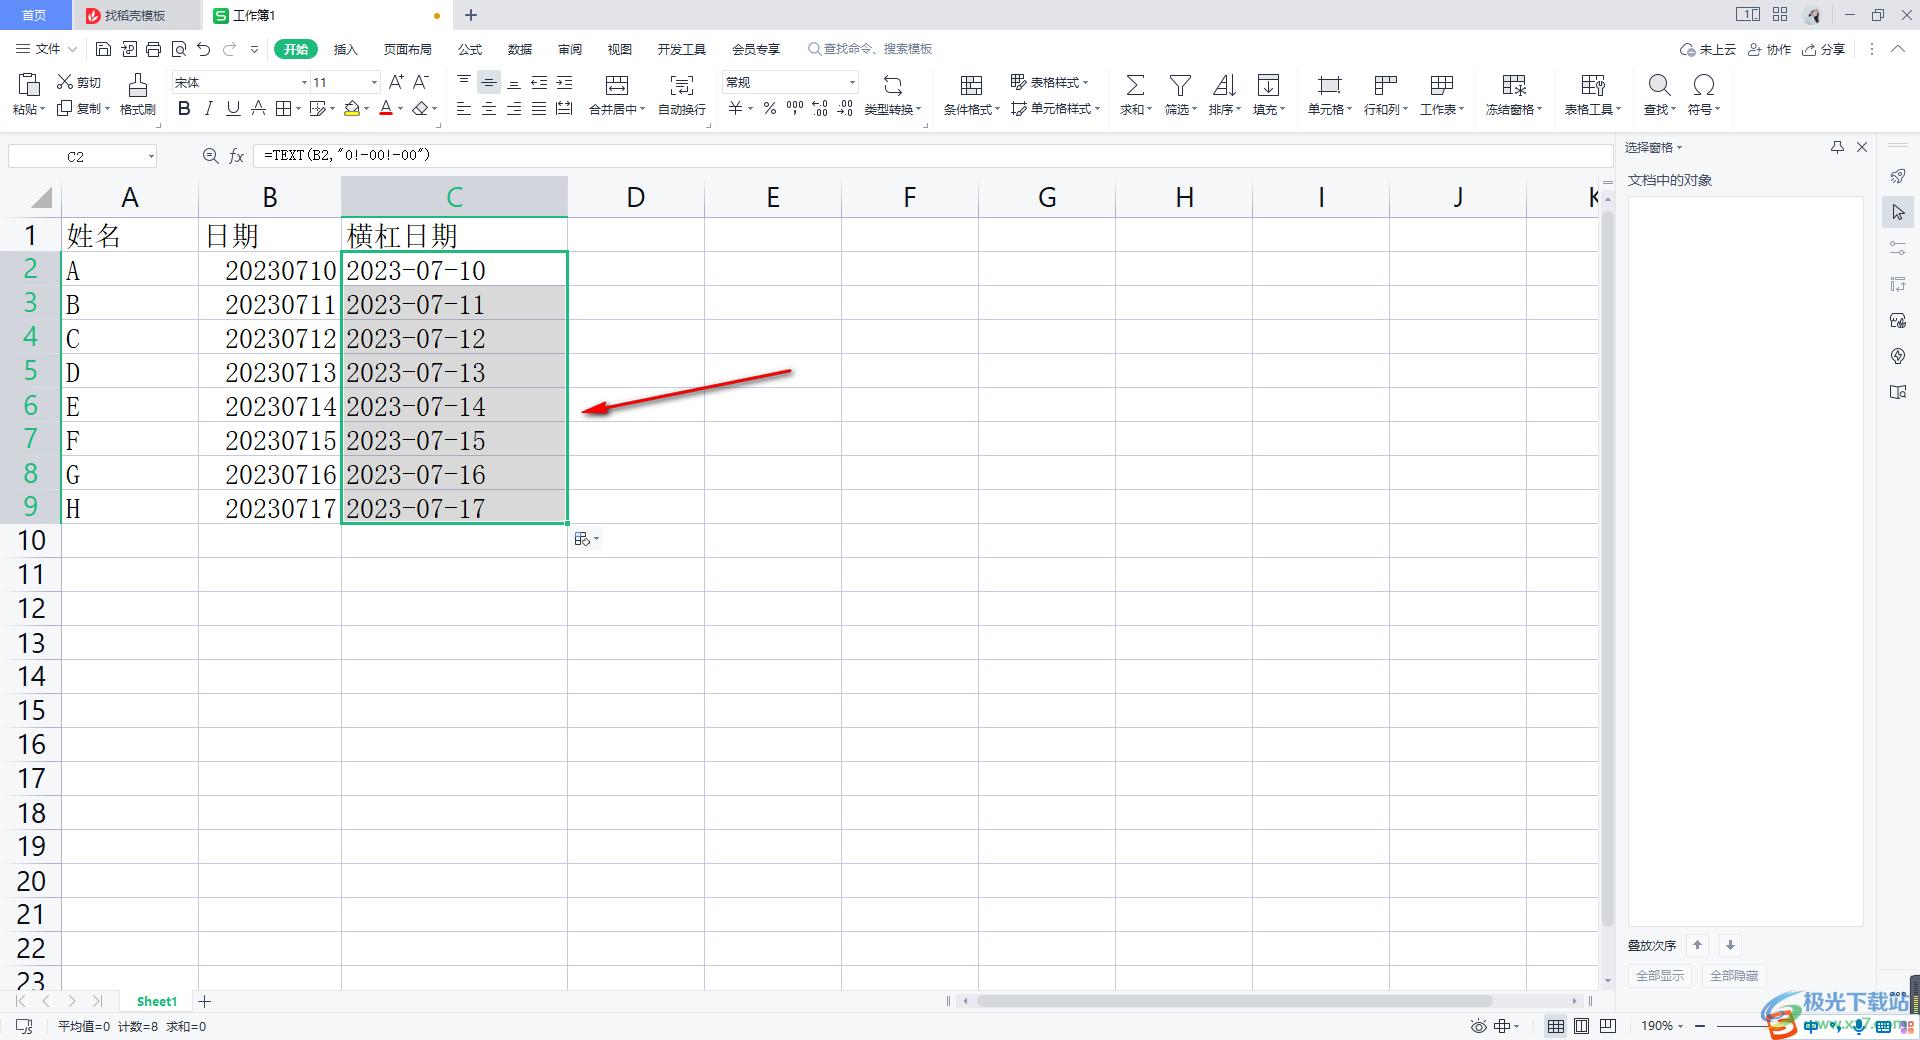1920x1040 pixels.
Task: Click Wrap Text (自动换行) button
Action: tap(682, 94)
